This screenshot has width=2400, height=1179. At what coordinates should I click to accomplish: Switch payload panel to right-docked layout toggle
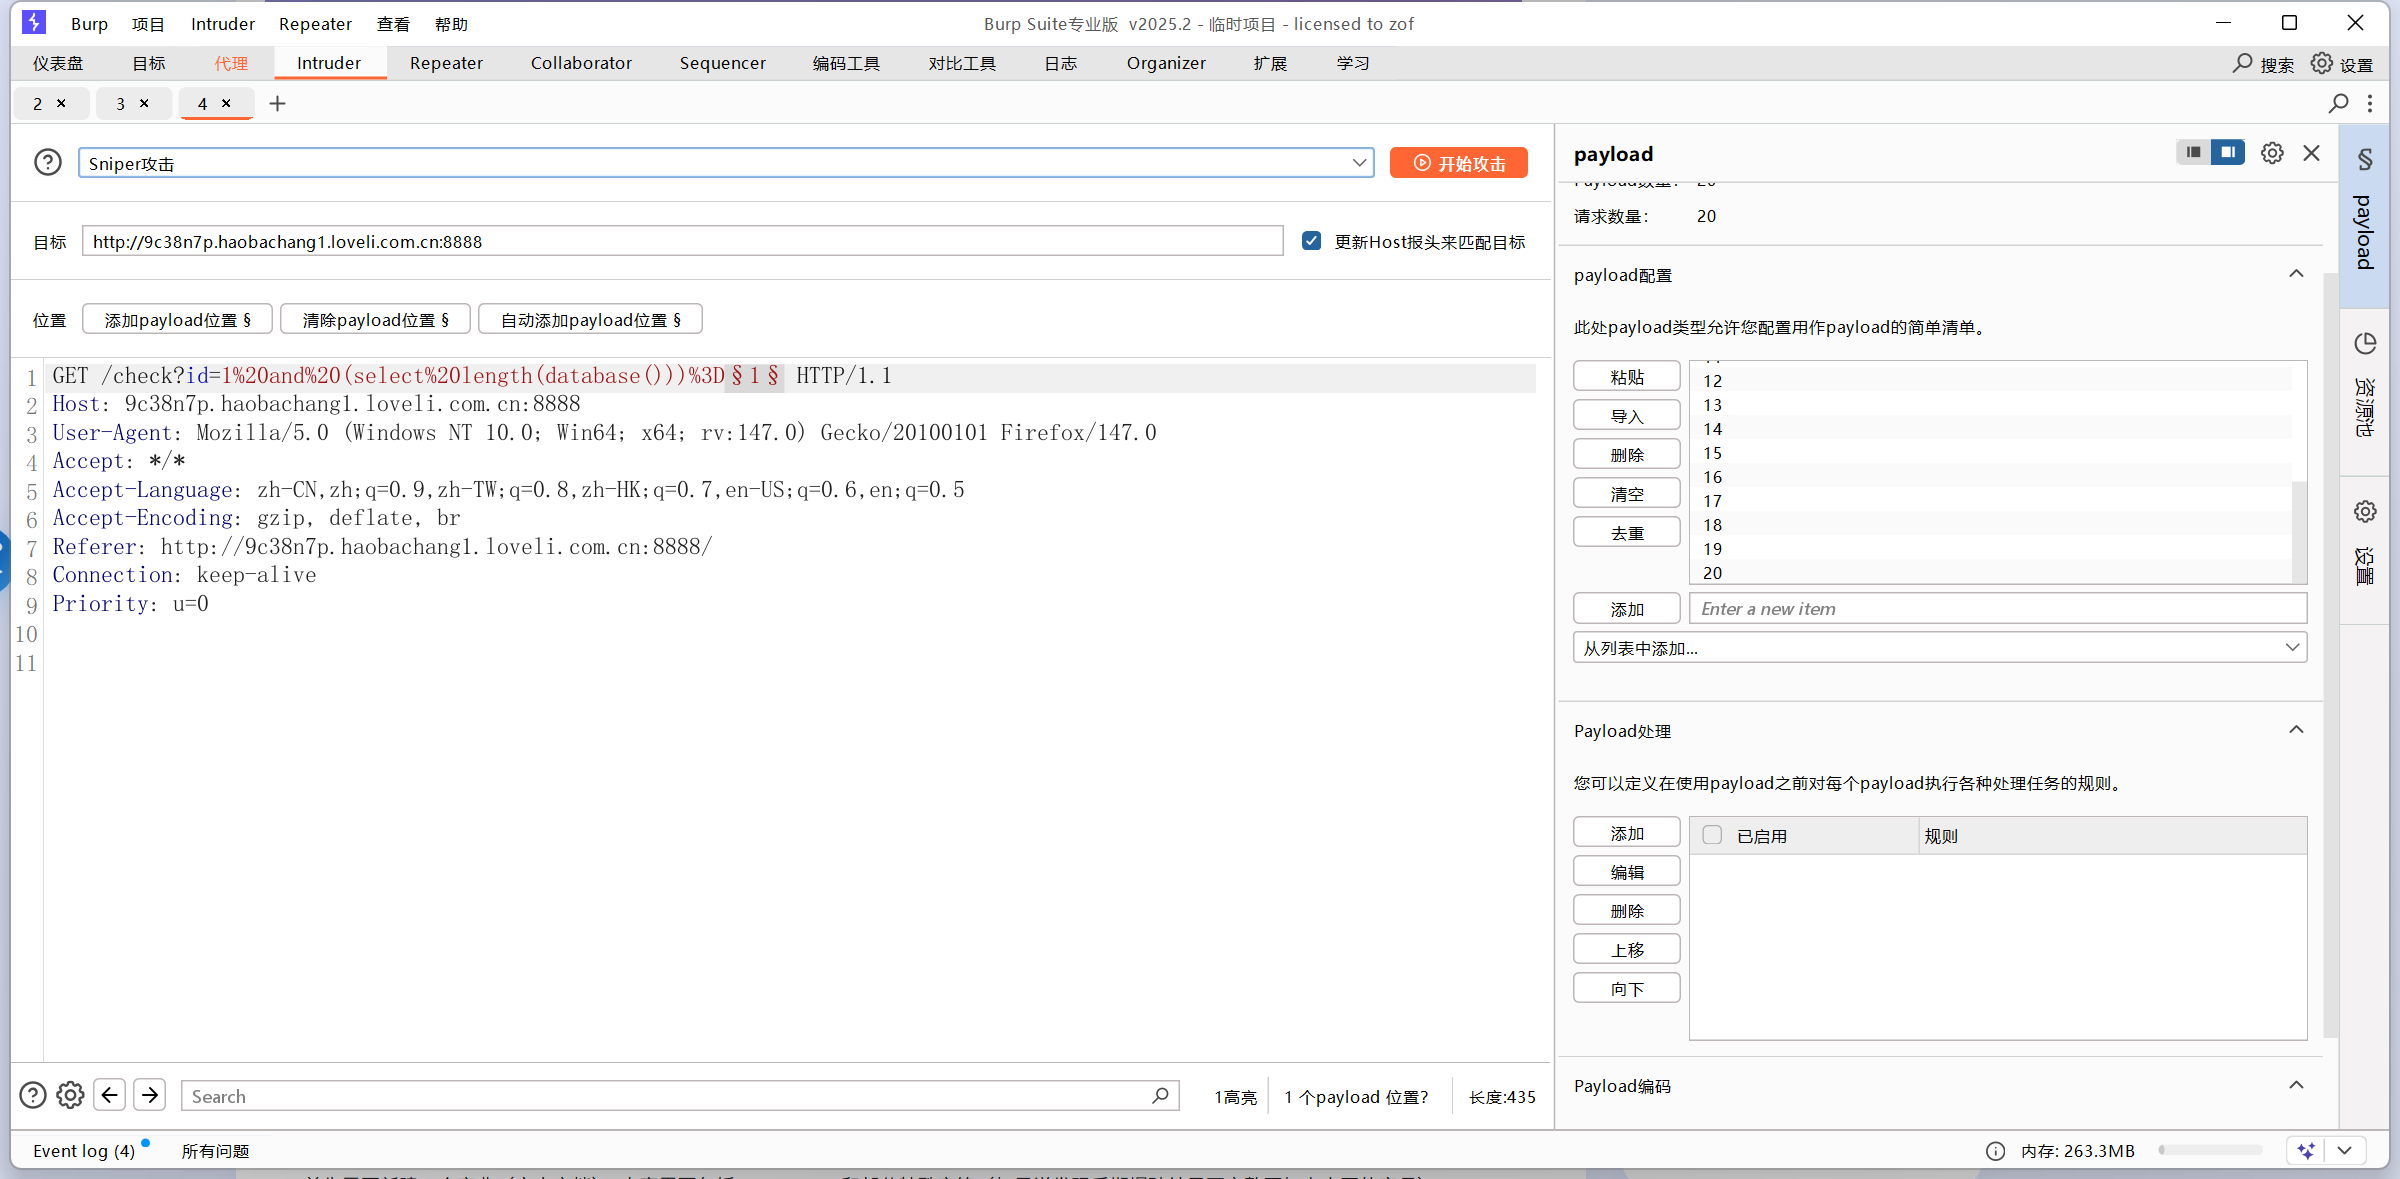click(x=2228, y=152)
